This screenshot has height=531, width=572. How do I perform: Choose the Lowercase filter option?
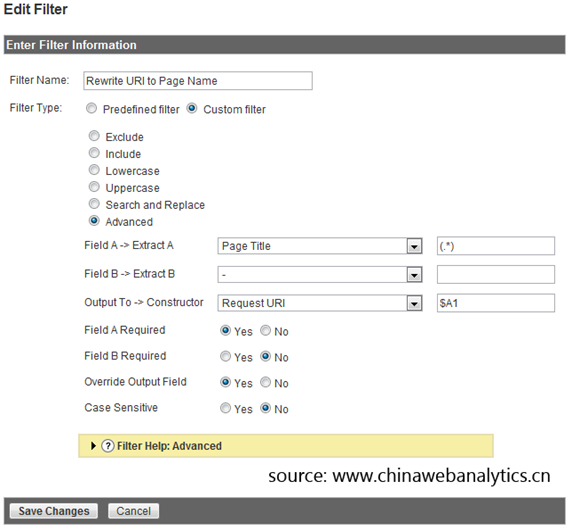pyautogui.click(x=94, y=170)
